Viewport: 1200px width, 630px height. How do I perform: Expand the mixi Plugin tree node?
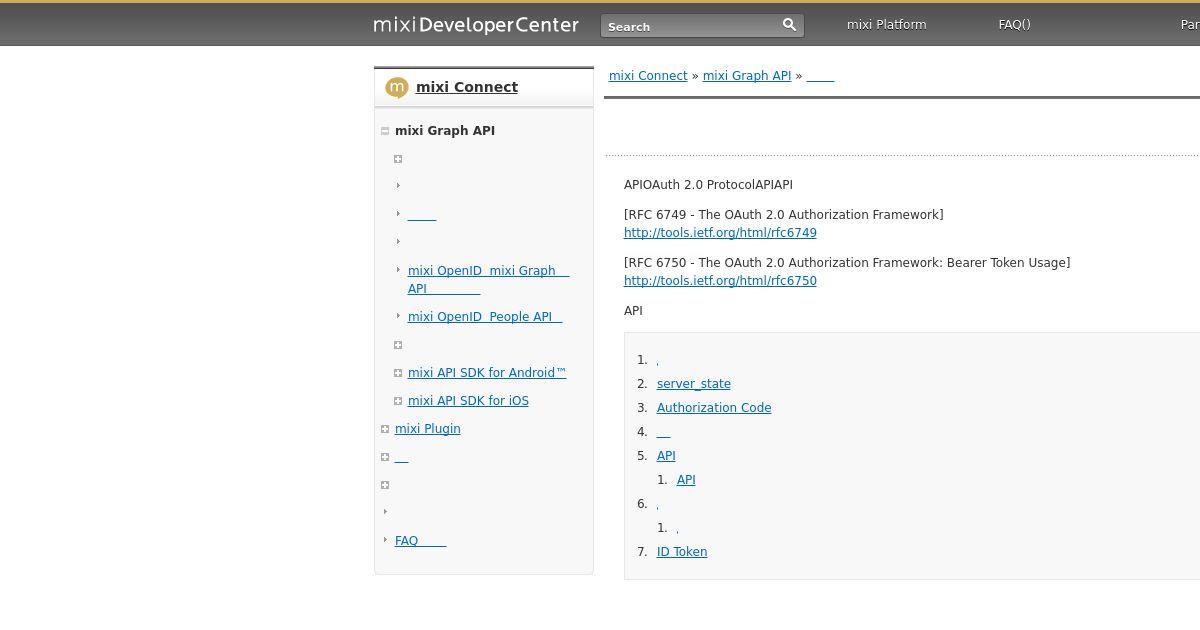pos(385,429)
